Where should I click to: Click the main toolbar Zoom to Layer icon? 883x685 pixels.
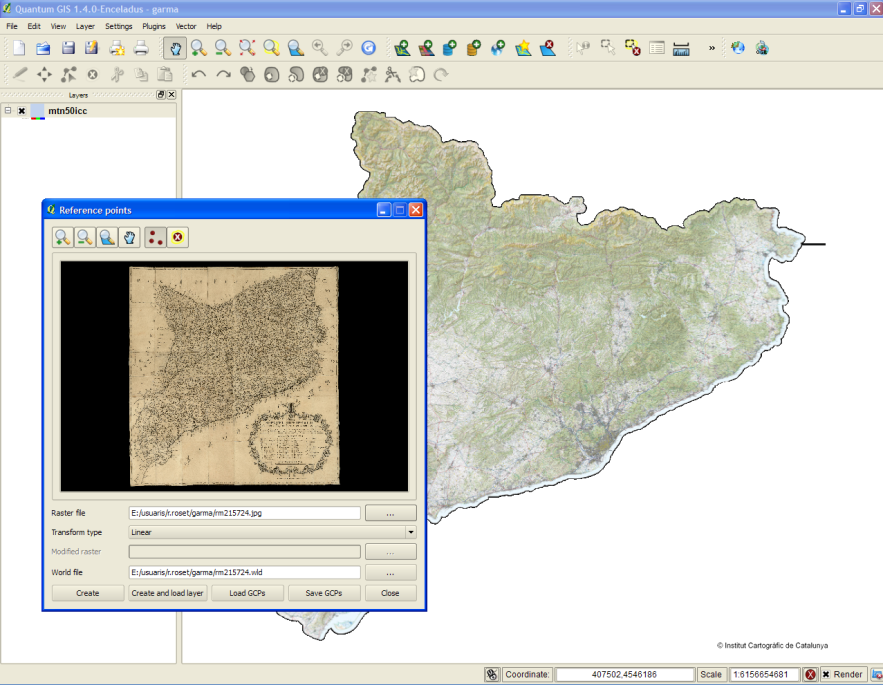pos(296,48)
